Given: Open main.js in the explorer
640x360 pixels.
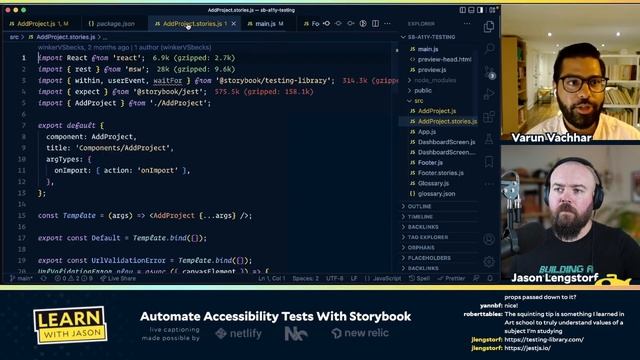Looking at the screenshot, I should (x=428, y=49).
